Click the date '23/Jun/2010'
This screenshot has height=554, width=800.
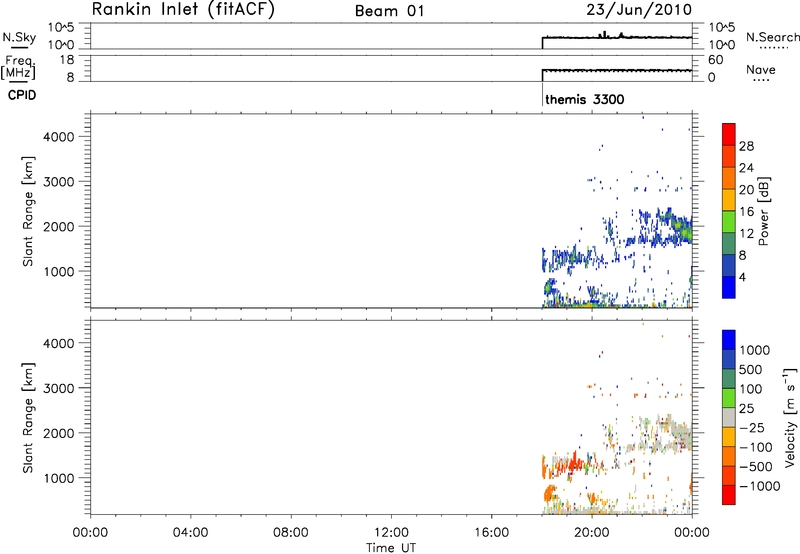[639, 10]
